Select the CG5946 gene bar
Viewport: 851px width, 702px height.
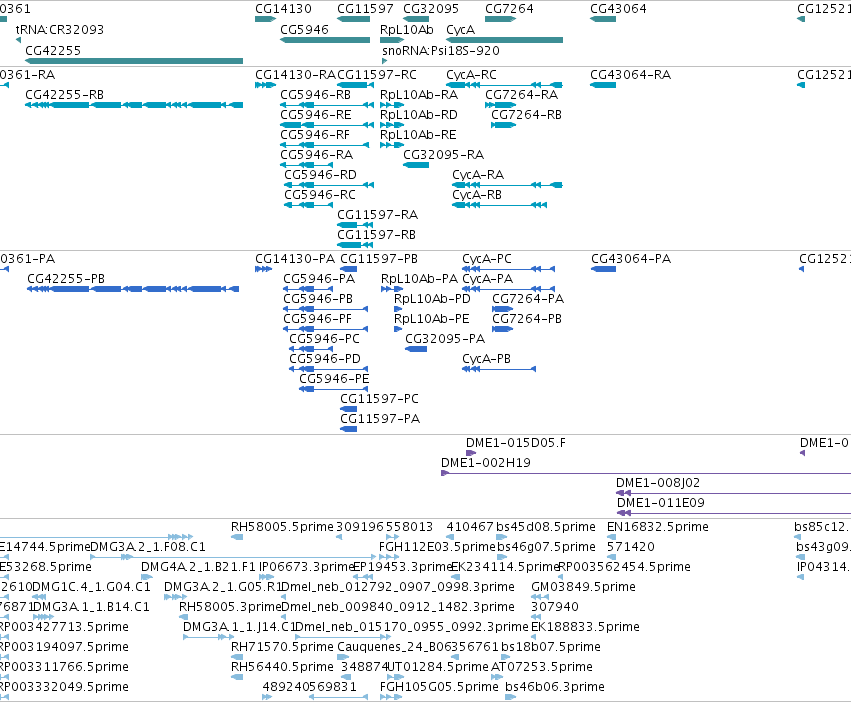click(x=325, y=40)
